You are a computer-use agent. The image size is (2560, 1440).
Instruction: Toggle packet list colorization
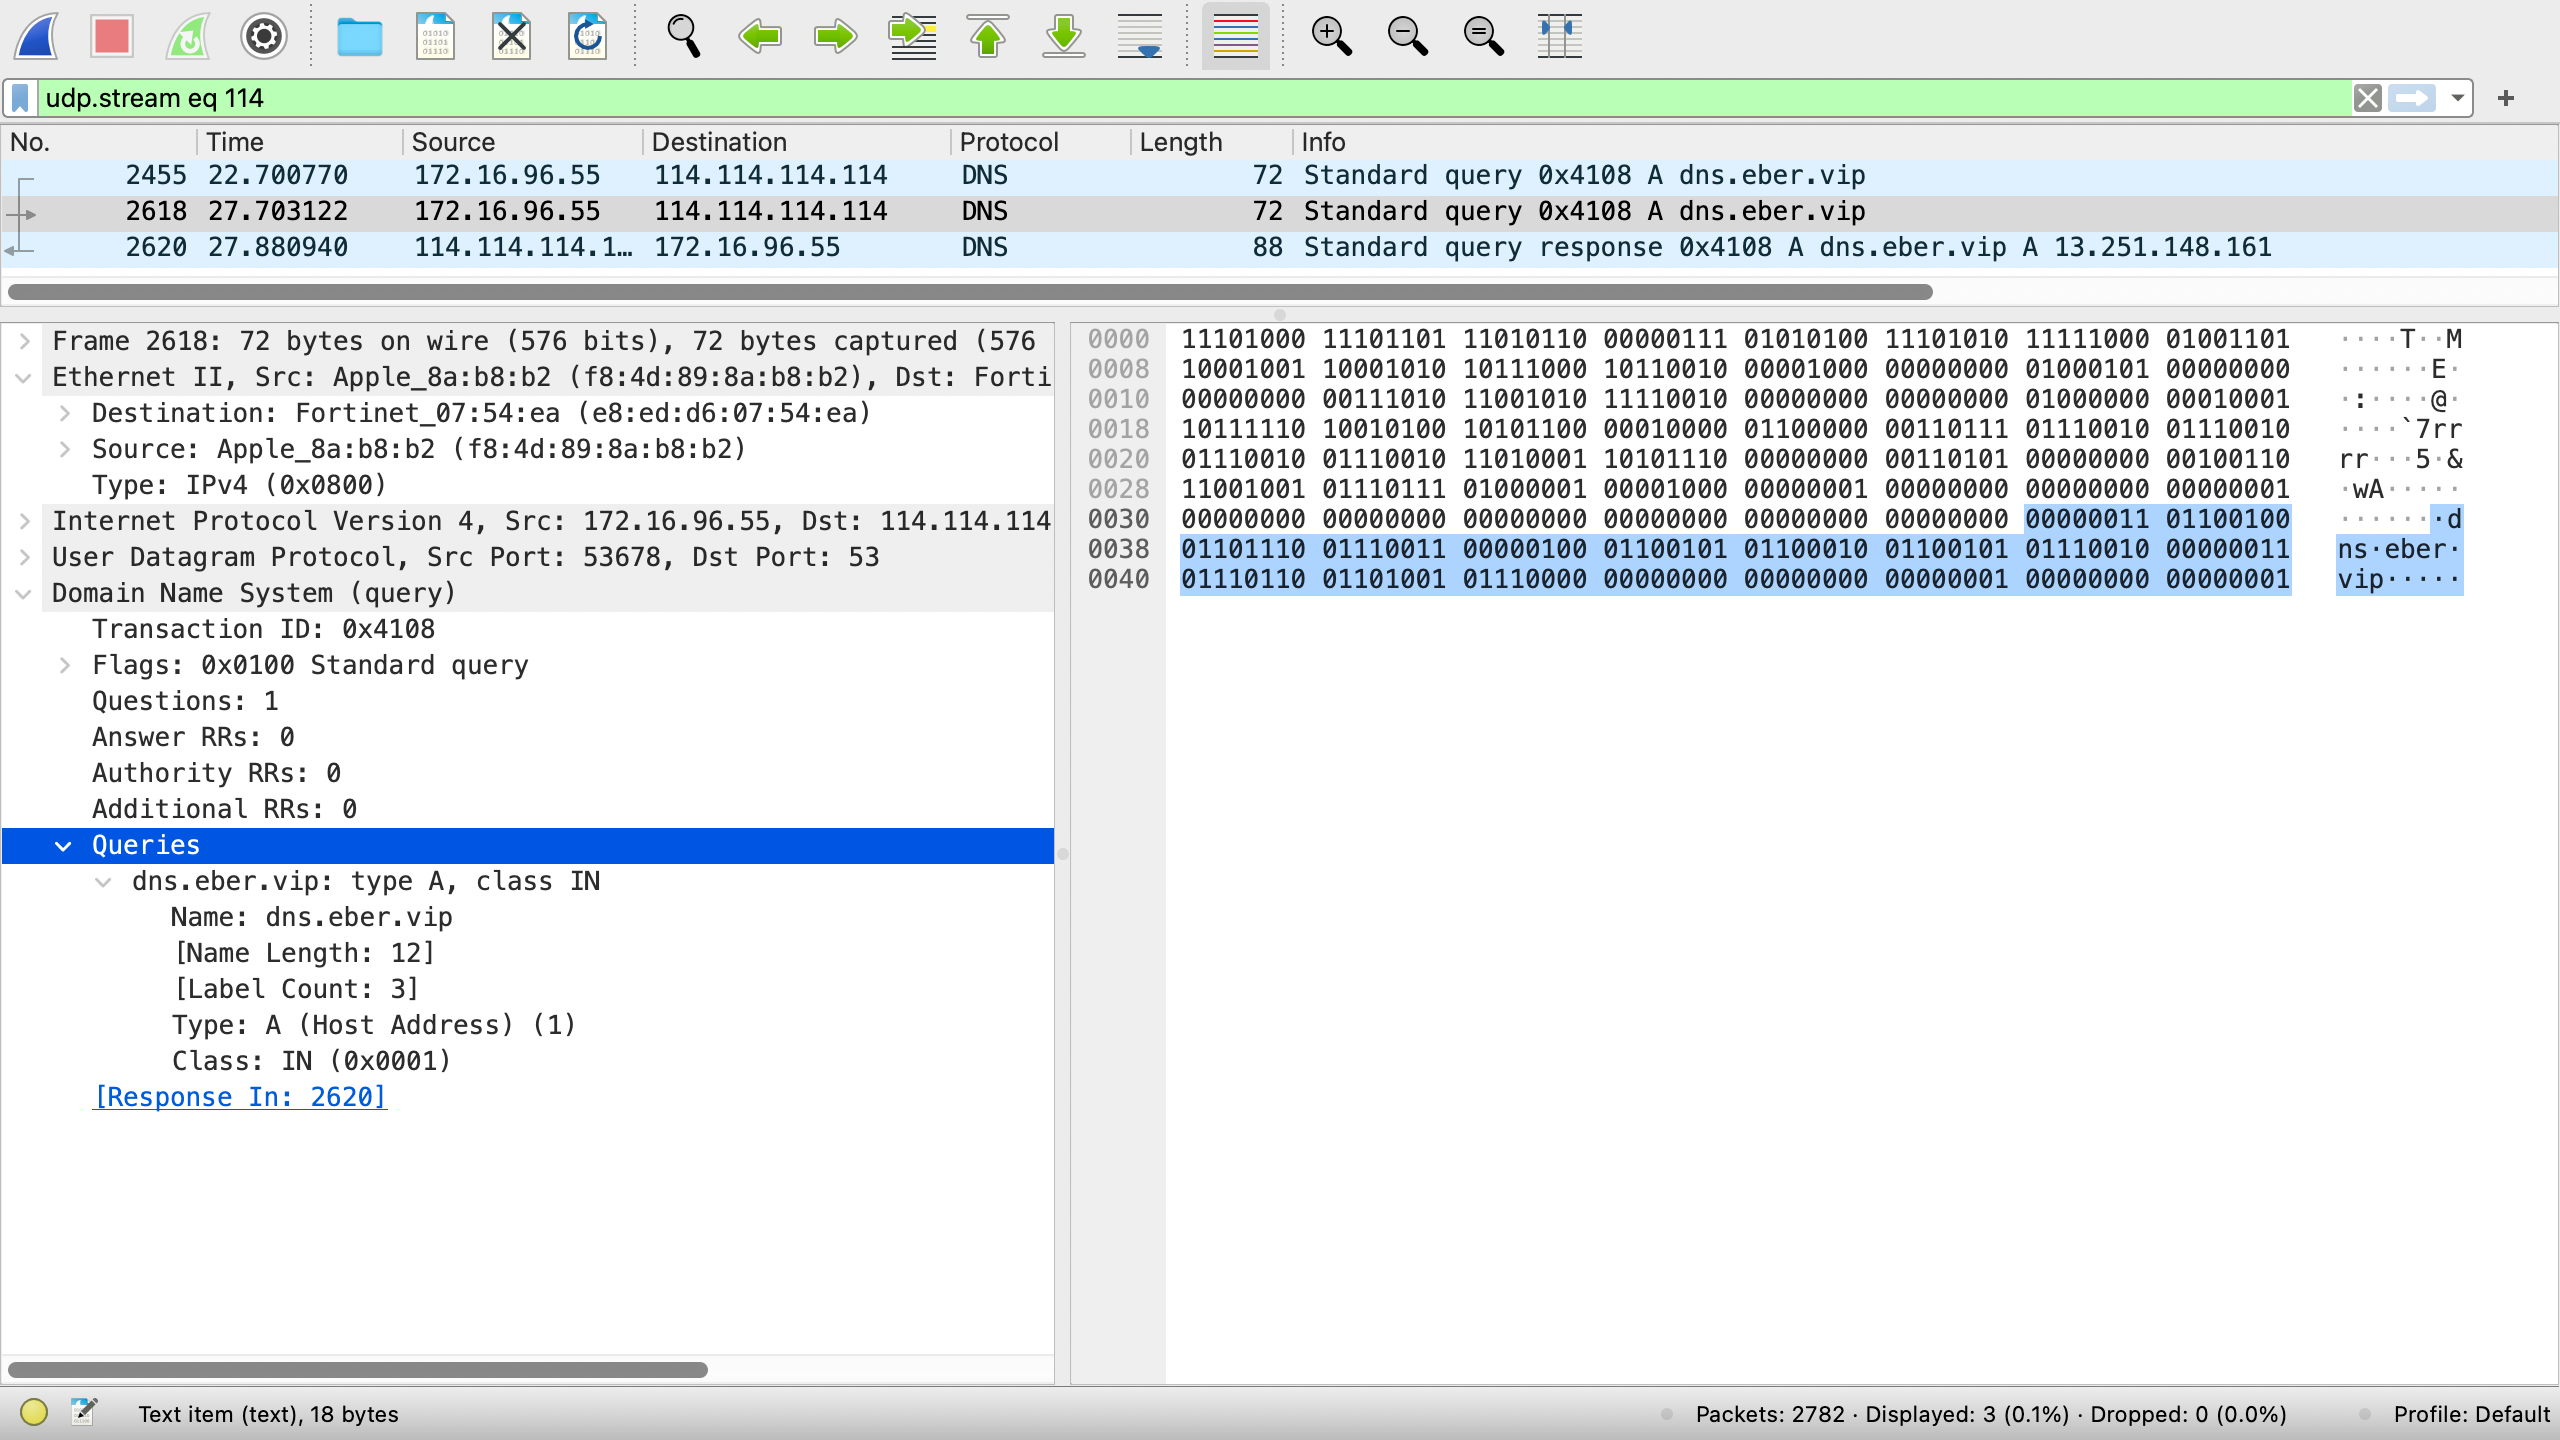tap(1236, 37)
